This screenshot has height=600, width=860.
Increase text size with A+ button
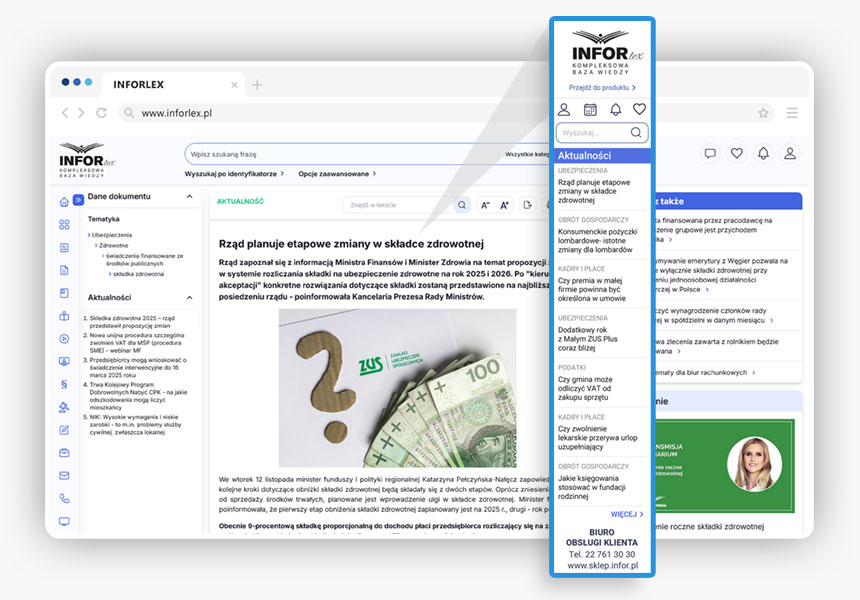(x=504, y=205)
